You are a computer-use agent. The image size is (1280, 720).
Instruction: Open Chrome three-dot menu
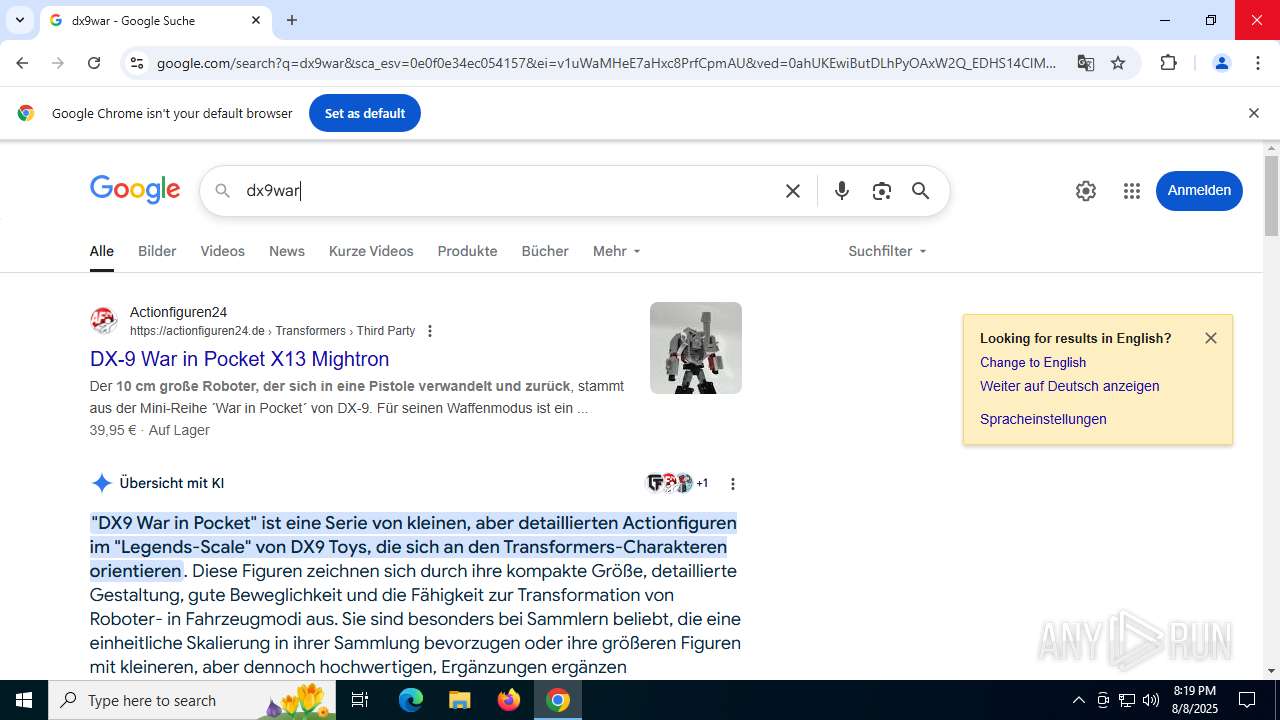[x=1258, y=63]
